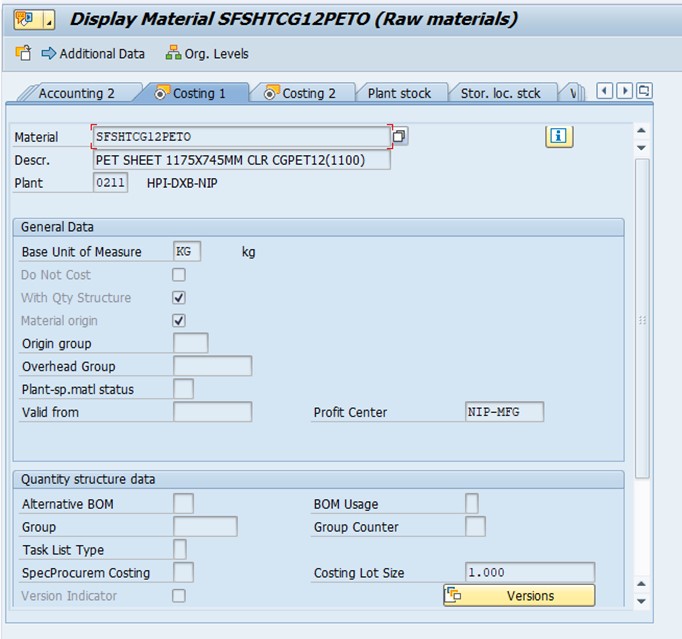The image size is (682, 639).
Task: Uncheck With Qty Structure checkbox
Action: pos(179,298)
